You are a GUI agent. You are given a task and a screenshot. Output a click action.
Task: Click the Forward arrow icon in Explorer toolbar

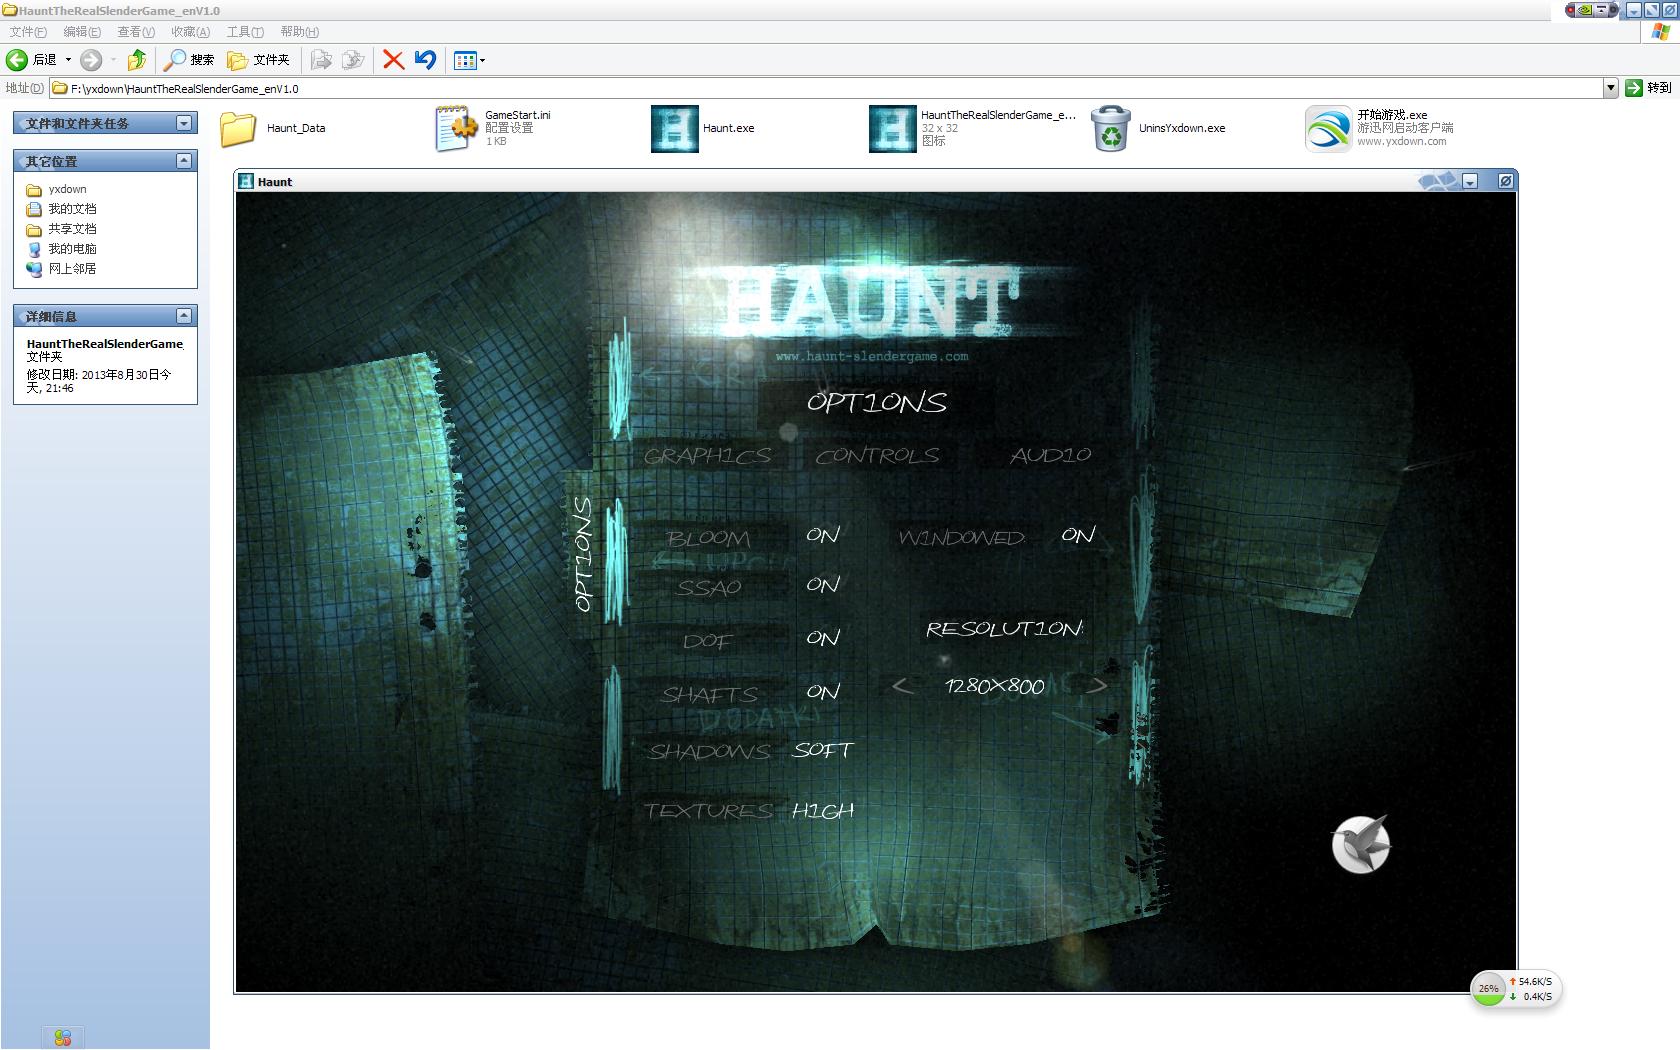(91, 60)
